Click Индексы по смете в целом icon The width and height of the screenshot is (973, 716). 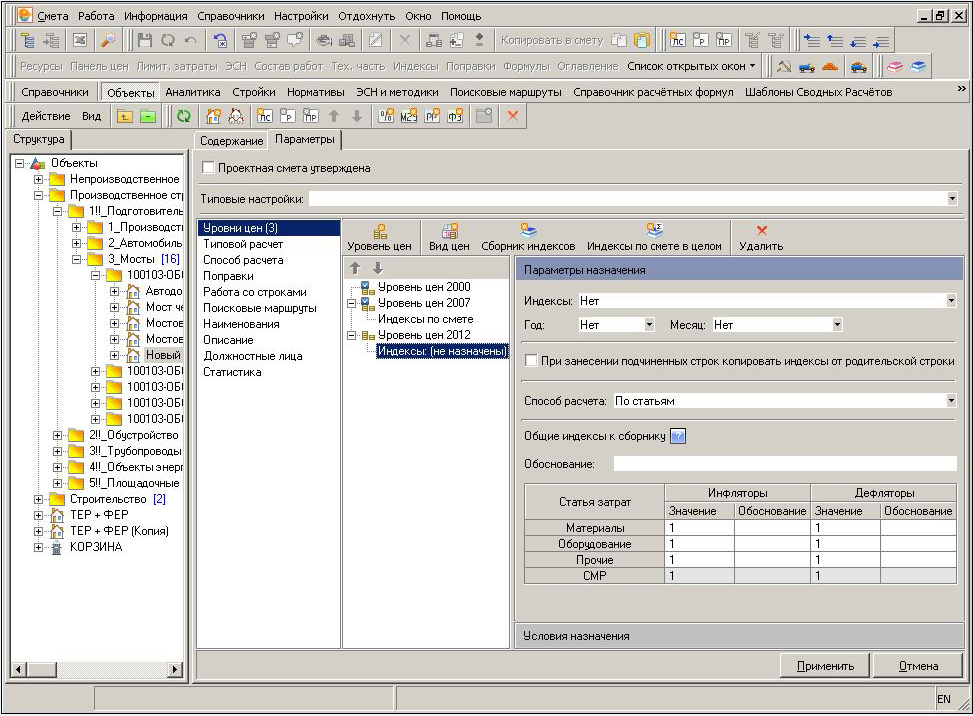pyautogui.click(x=655, y=231)
